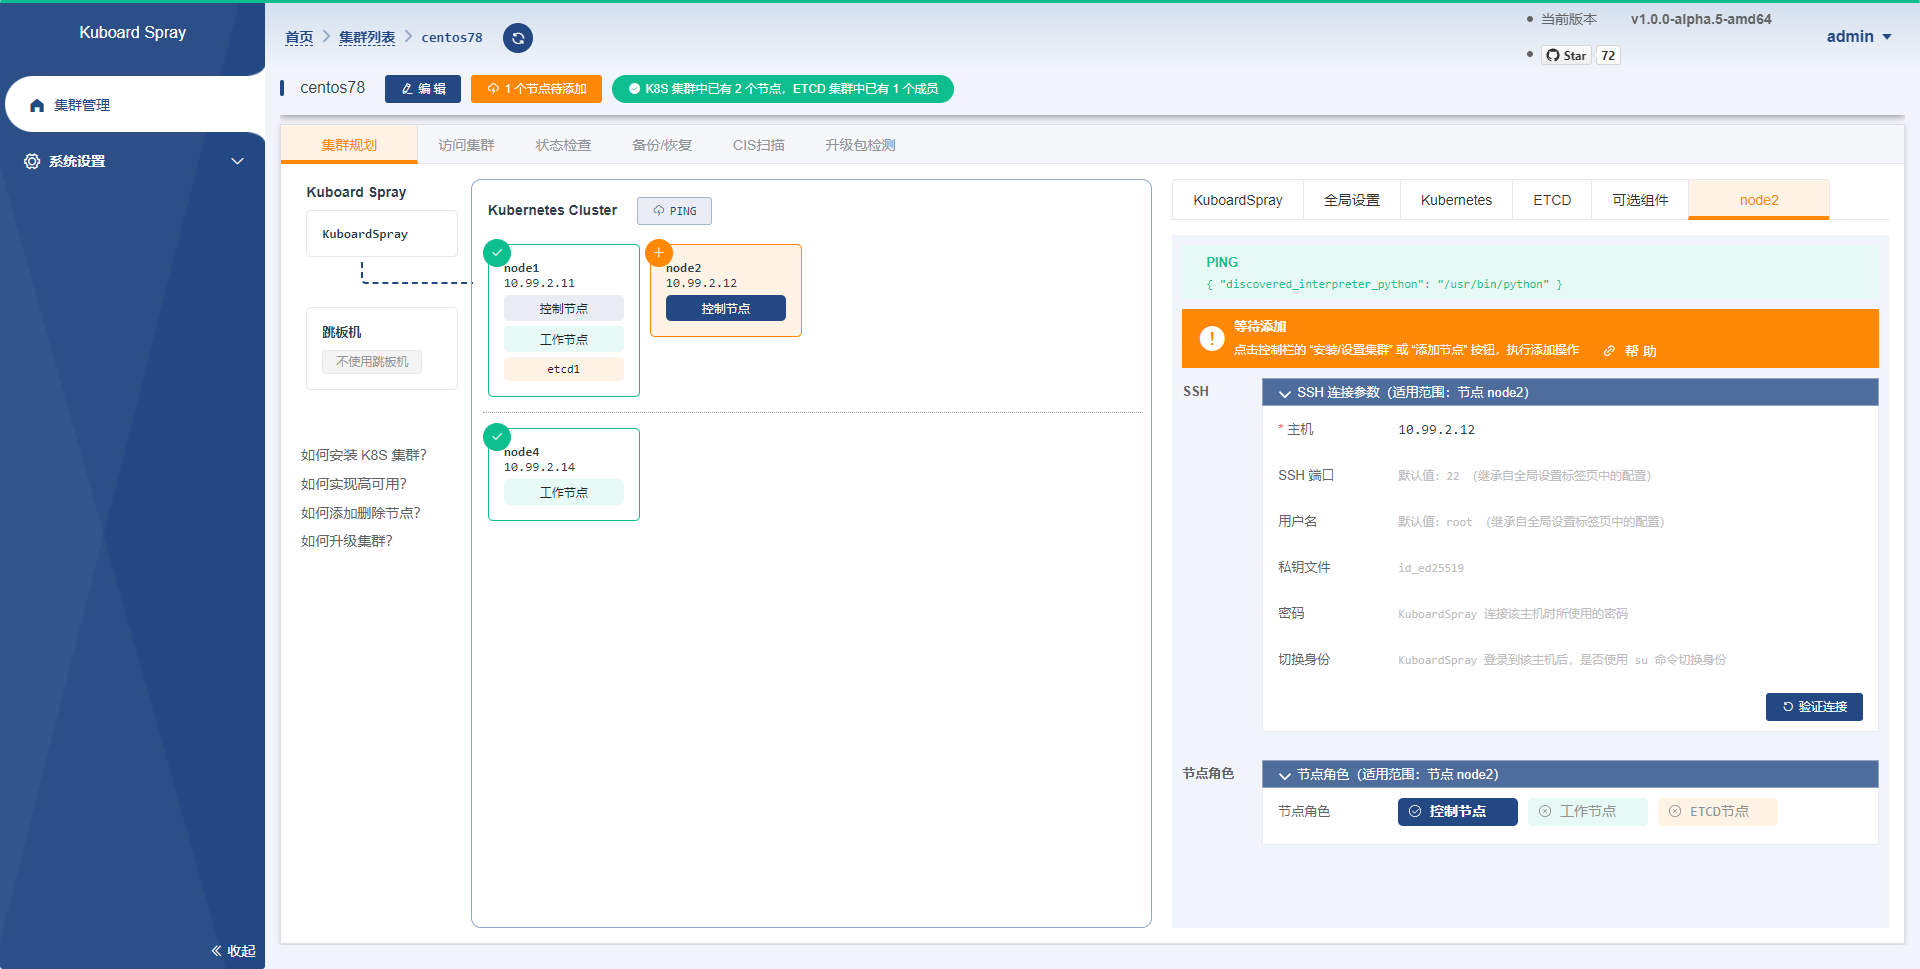Click node1's 控制节点 role tag
Viewport: 1920px width, 969px height.
pos(564,309)
